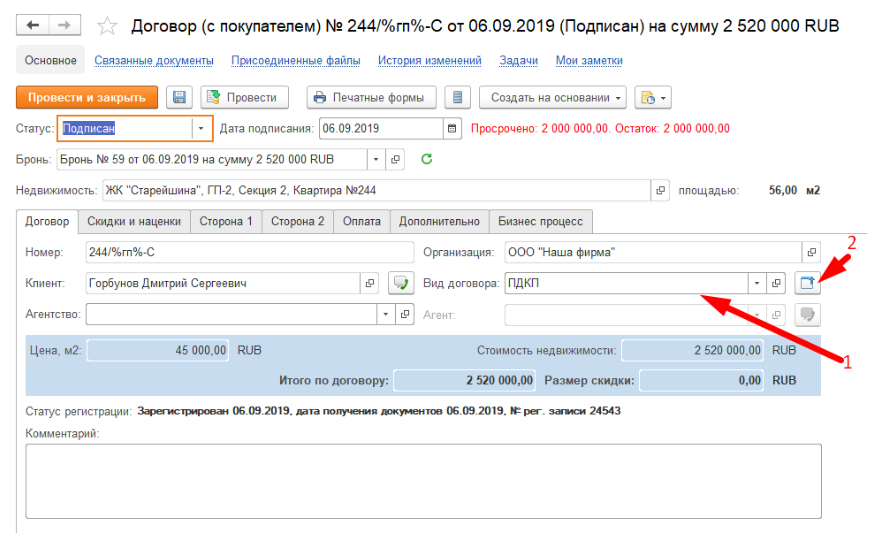882x533 pixels.
Task: Add document to favorites with star
Action: [108, 24]
